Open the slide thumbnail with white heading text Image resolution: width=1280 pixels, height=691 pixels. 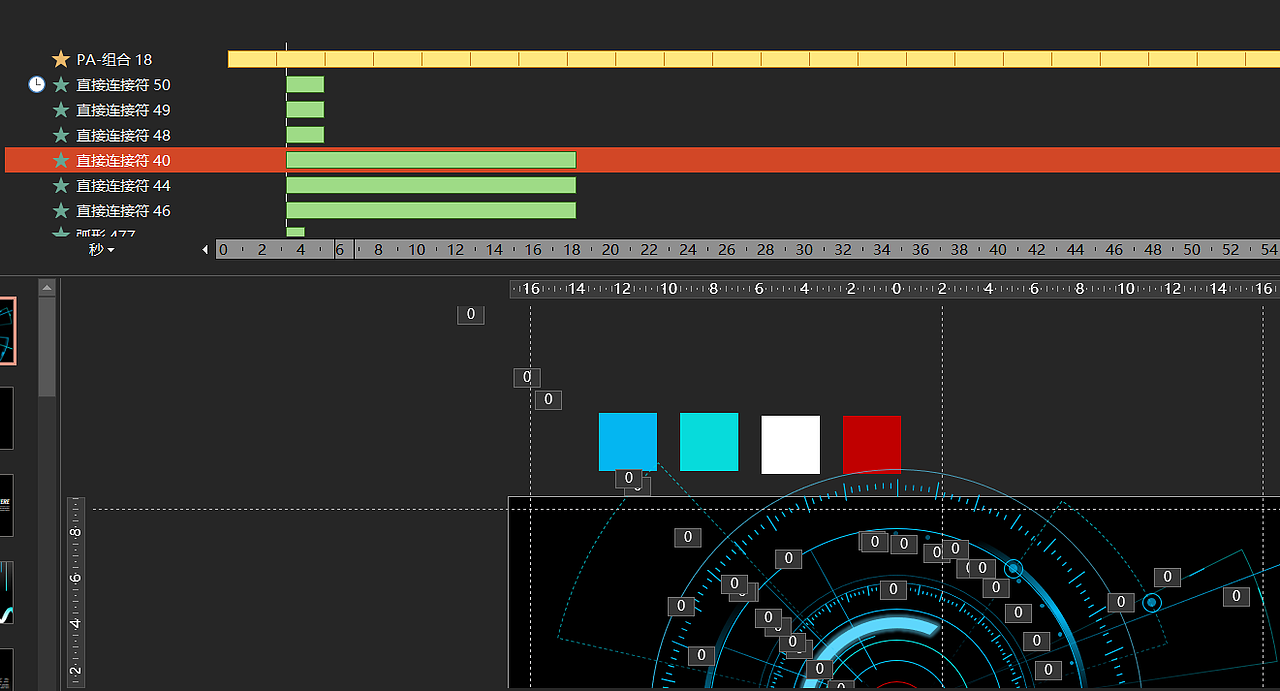coord(7,505)
